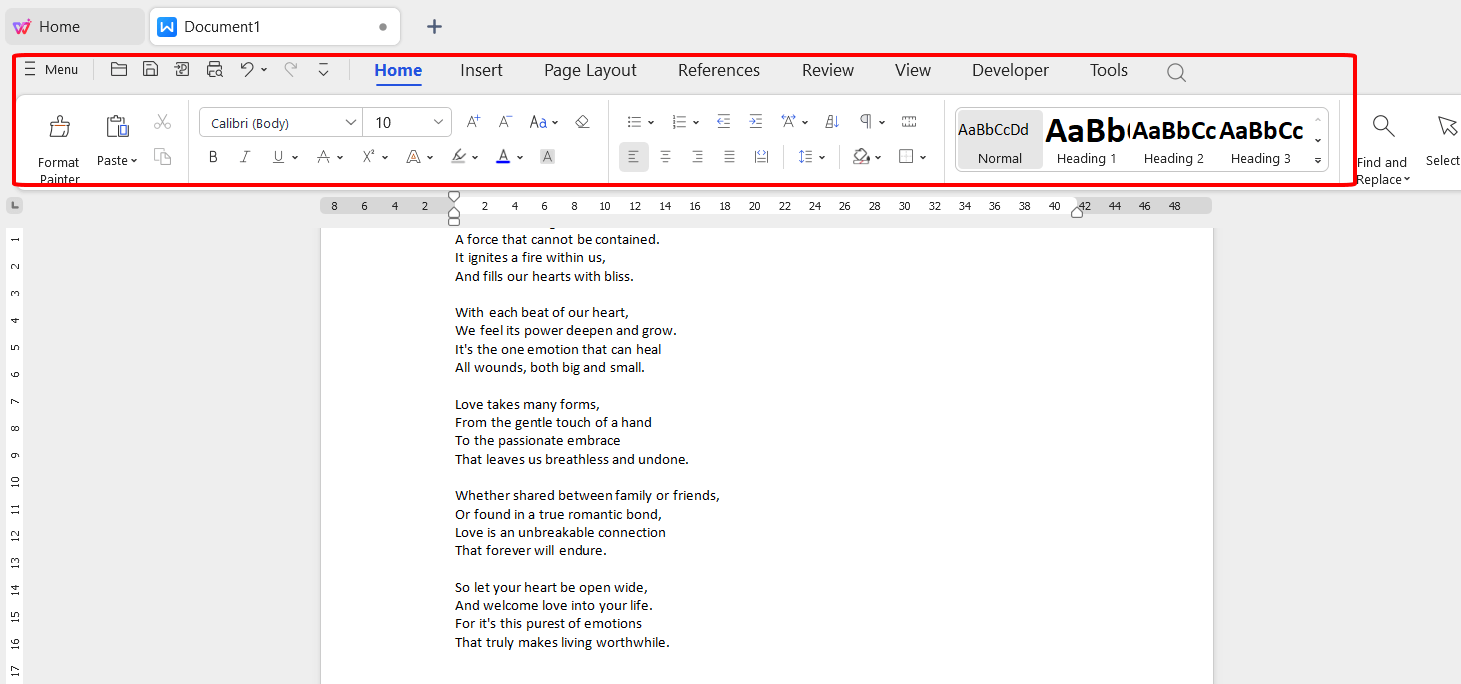Enable justified text alignment

(729, 156)
